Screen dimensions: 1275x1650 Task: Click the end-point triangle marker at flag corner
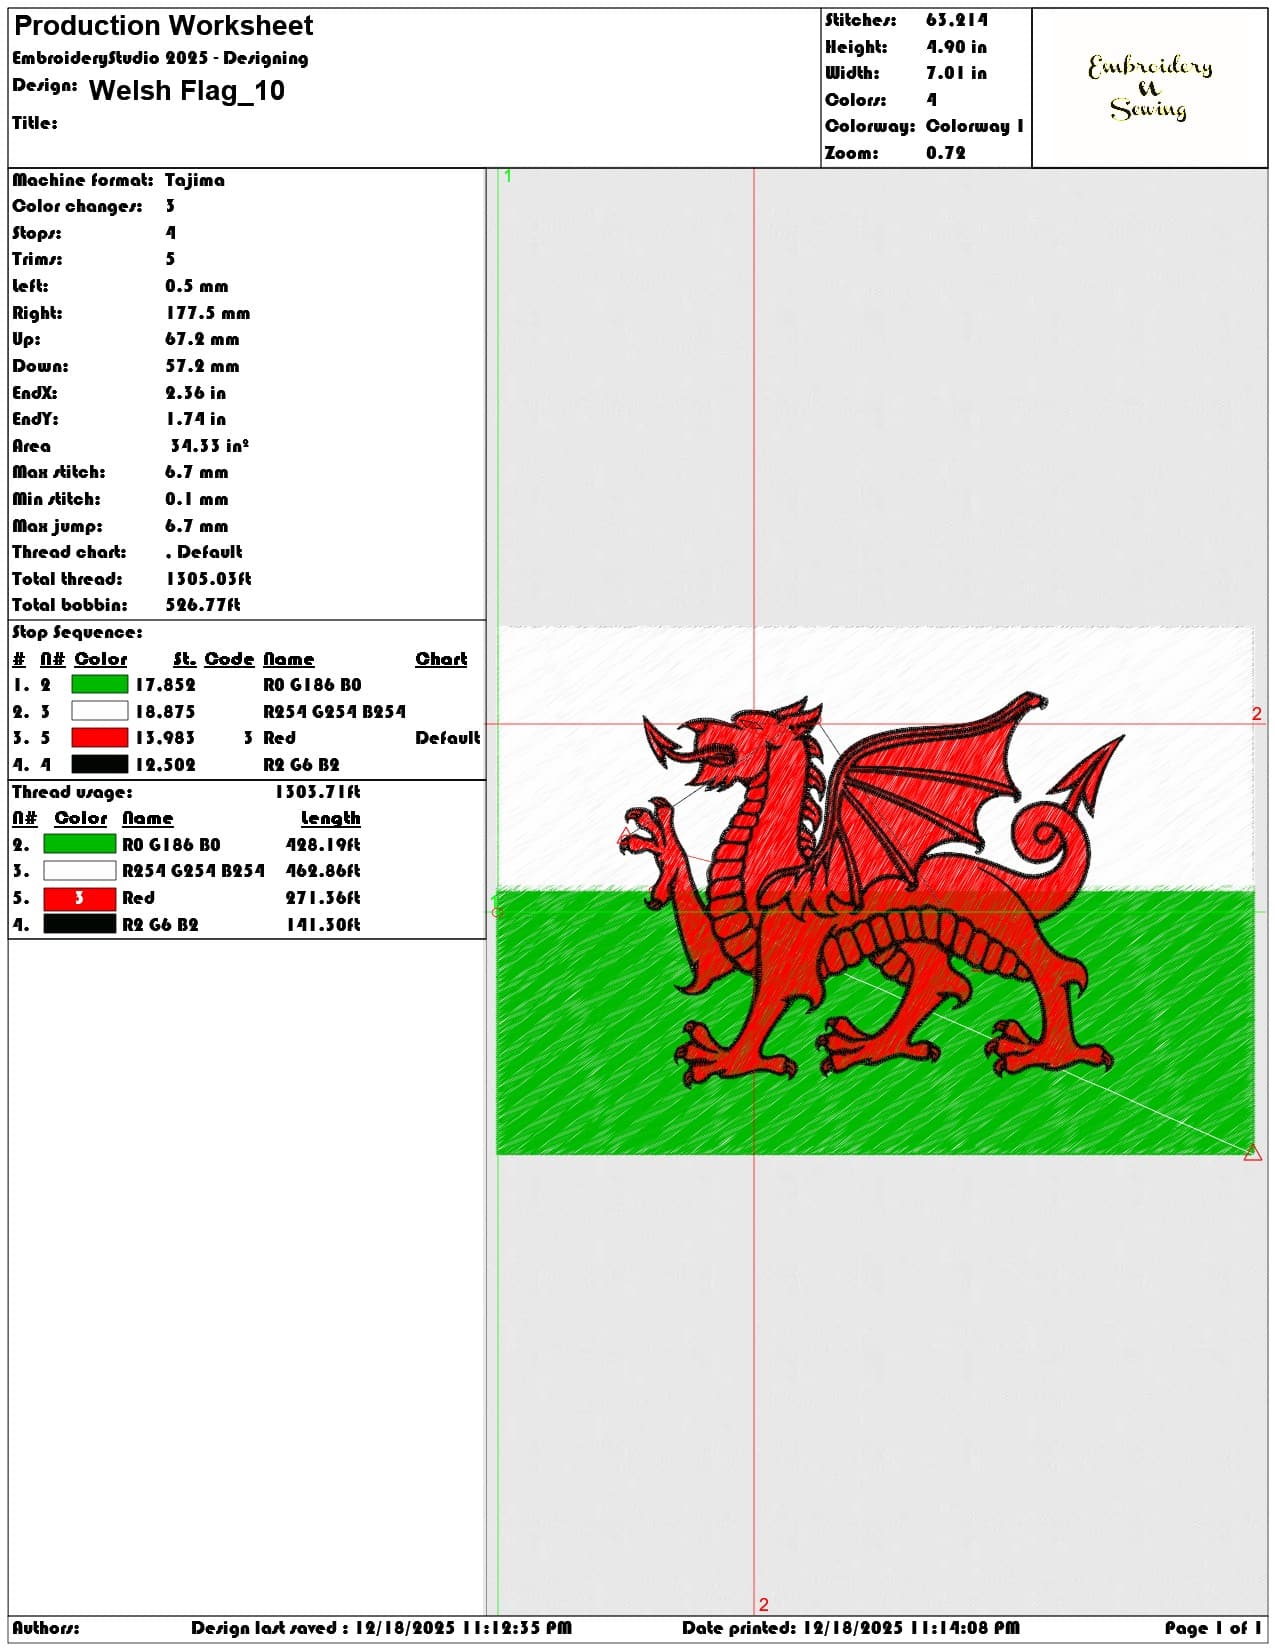pyautogui.click(x=1253, y=1152)
